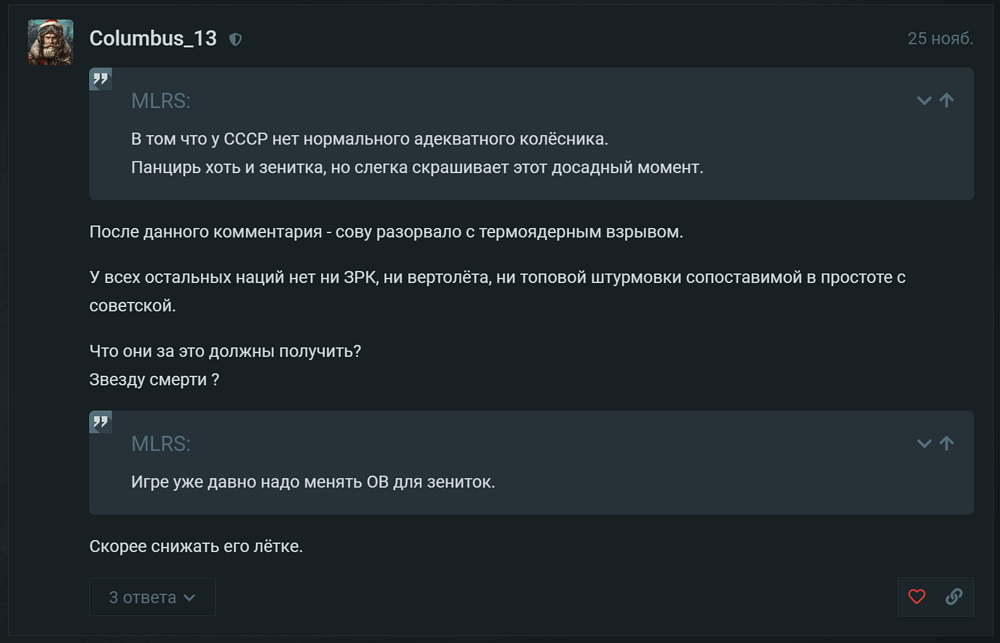1000x643 pixels.
Task: Select the first quote's "MLRS:" author title
Action: pyautogui.click(x=160, y=101)
